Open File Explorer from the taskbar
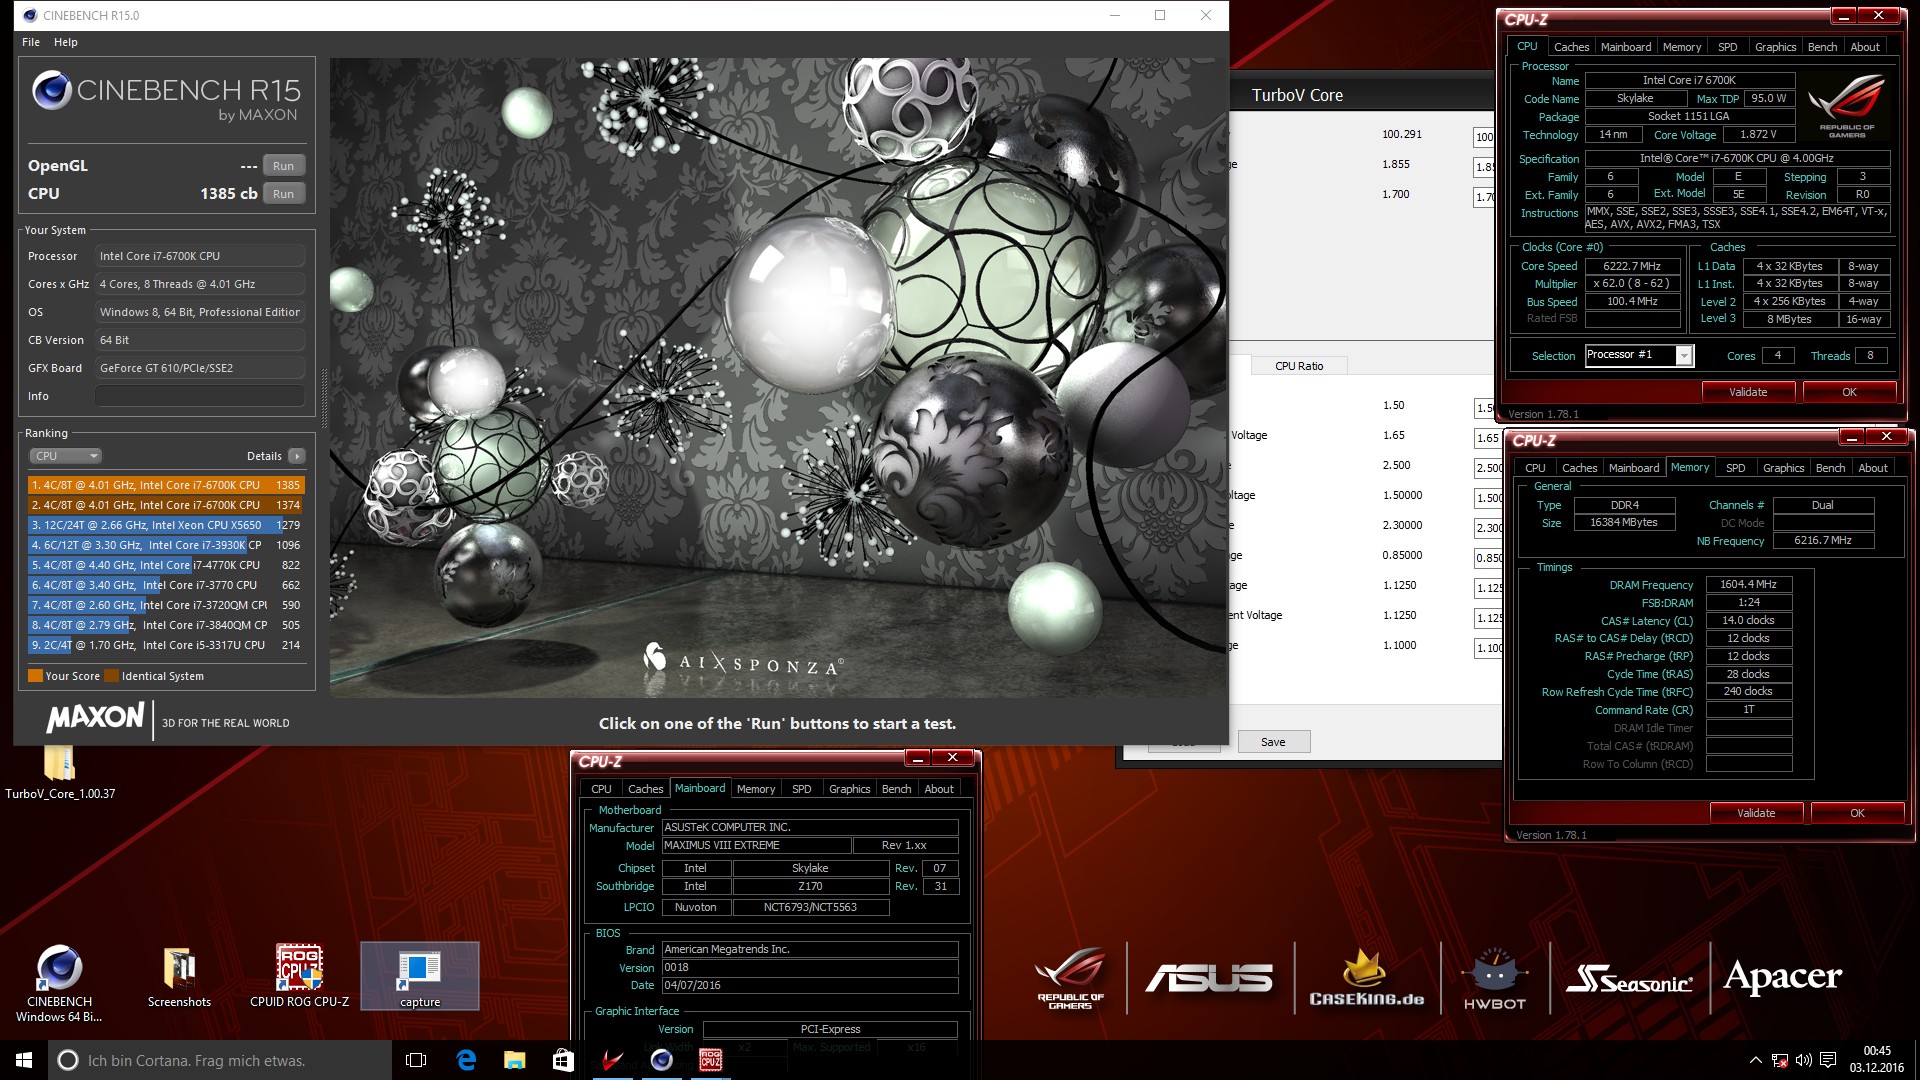1920x1080 pixels. 514,1060
